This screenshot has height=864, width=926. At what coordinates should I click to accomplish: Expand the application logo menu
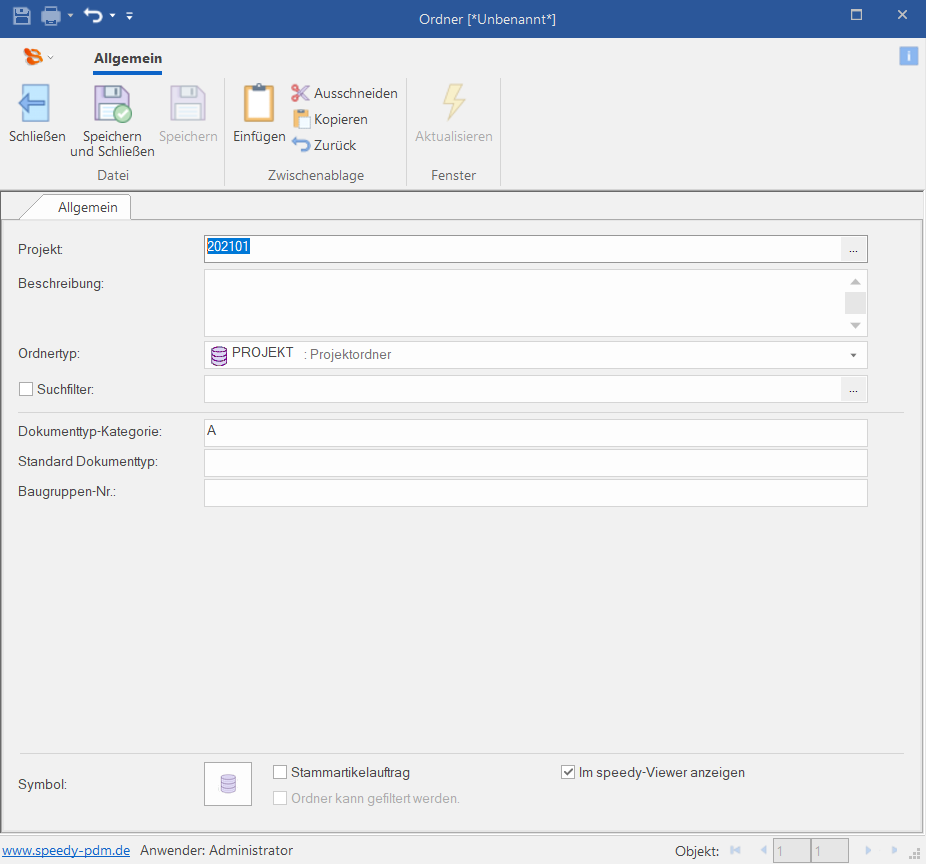click(38, 58)
